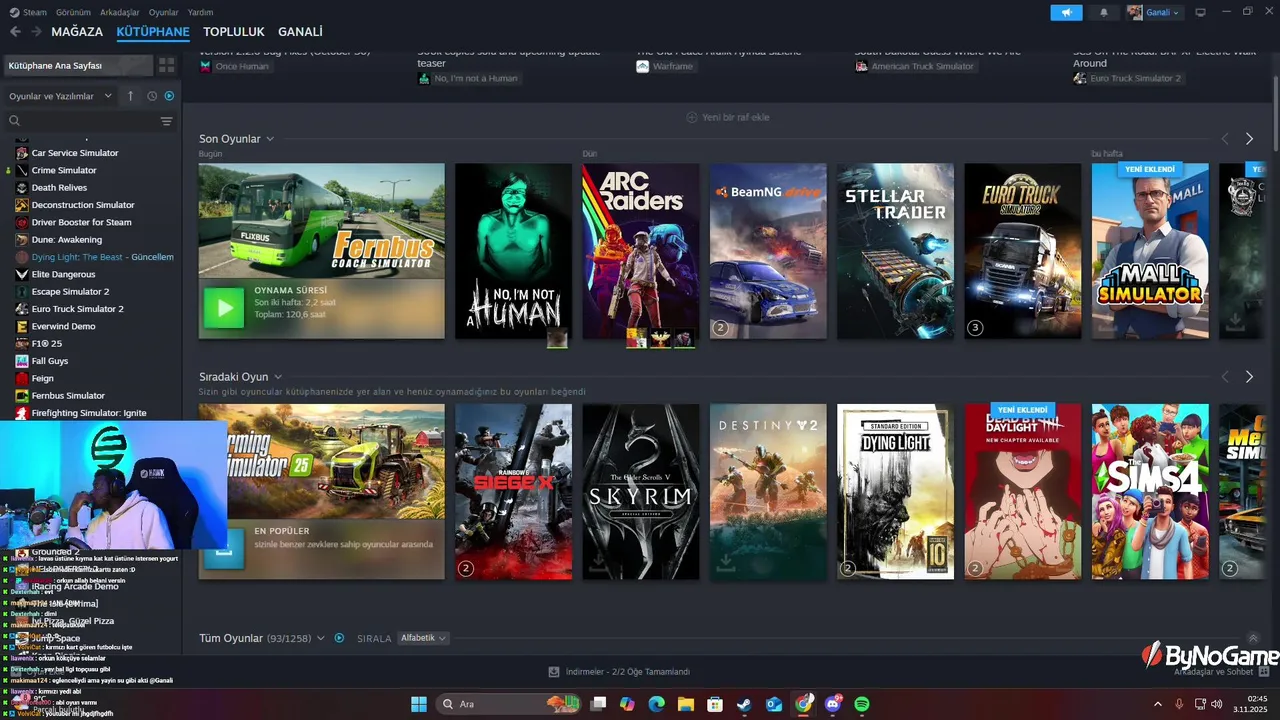Viewport: 1280px width, 720px height.
Task: Open Stellar Trader game cover
Action: click(x=895, y=251)
